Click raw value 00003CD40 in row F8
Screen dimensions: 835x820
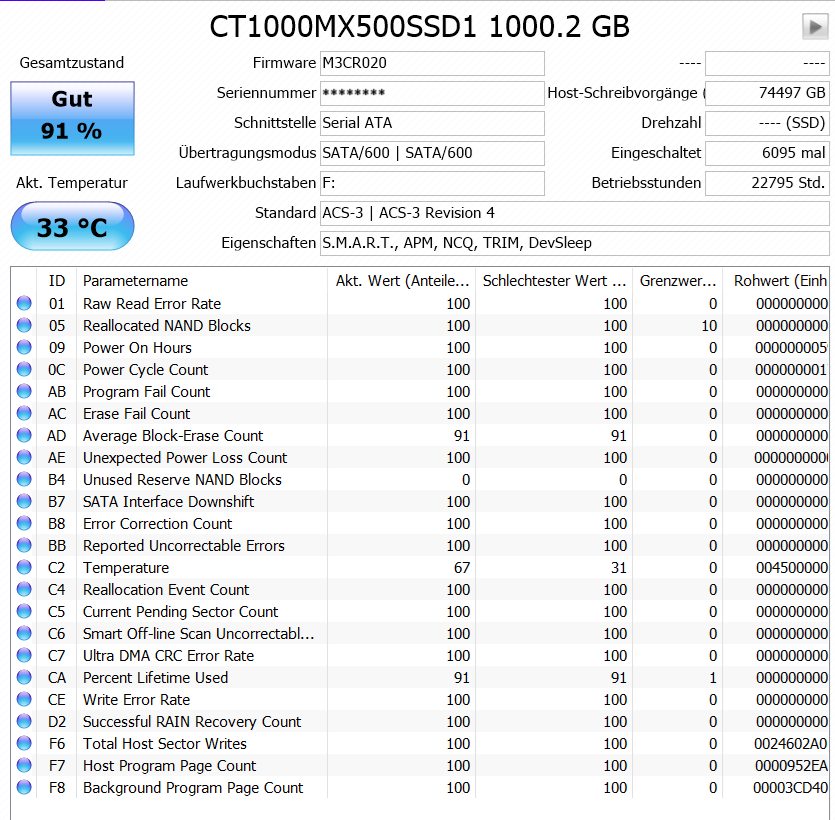[x=790, y=788]
